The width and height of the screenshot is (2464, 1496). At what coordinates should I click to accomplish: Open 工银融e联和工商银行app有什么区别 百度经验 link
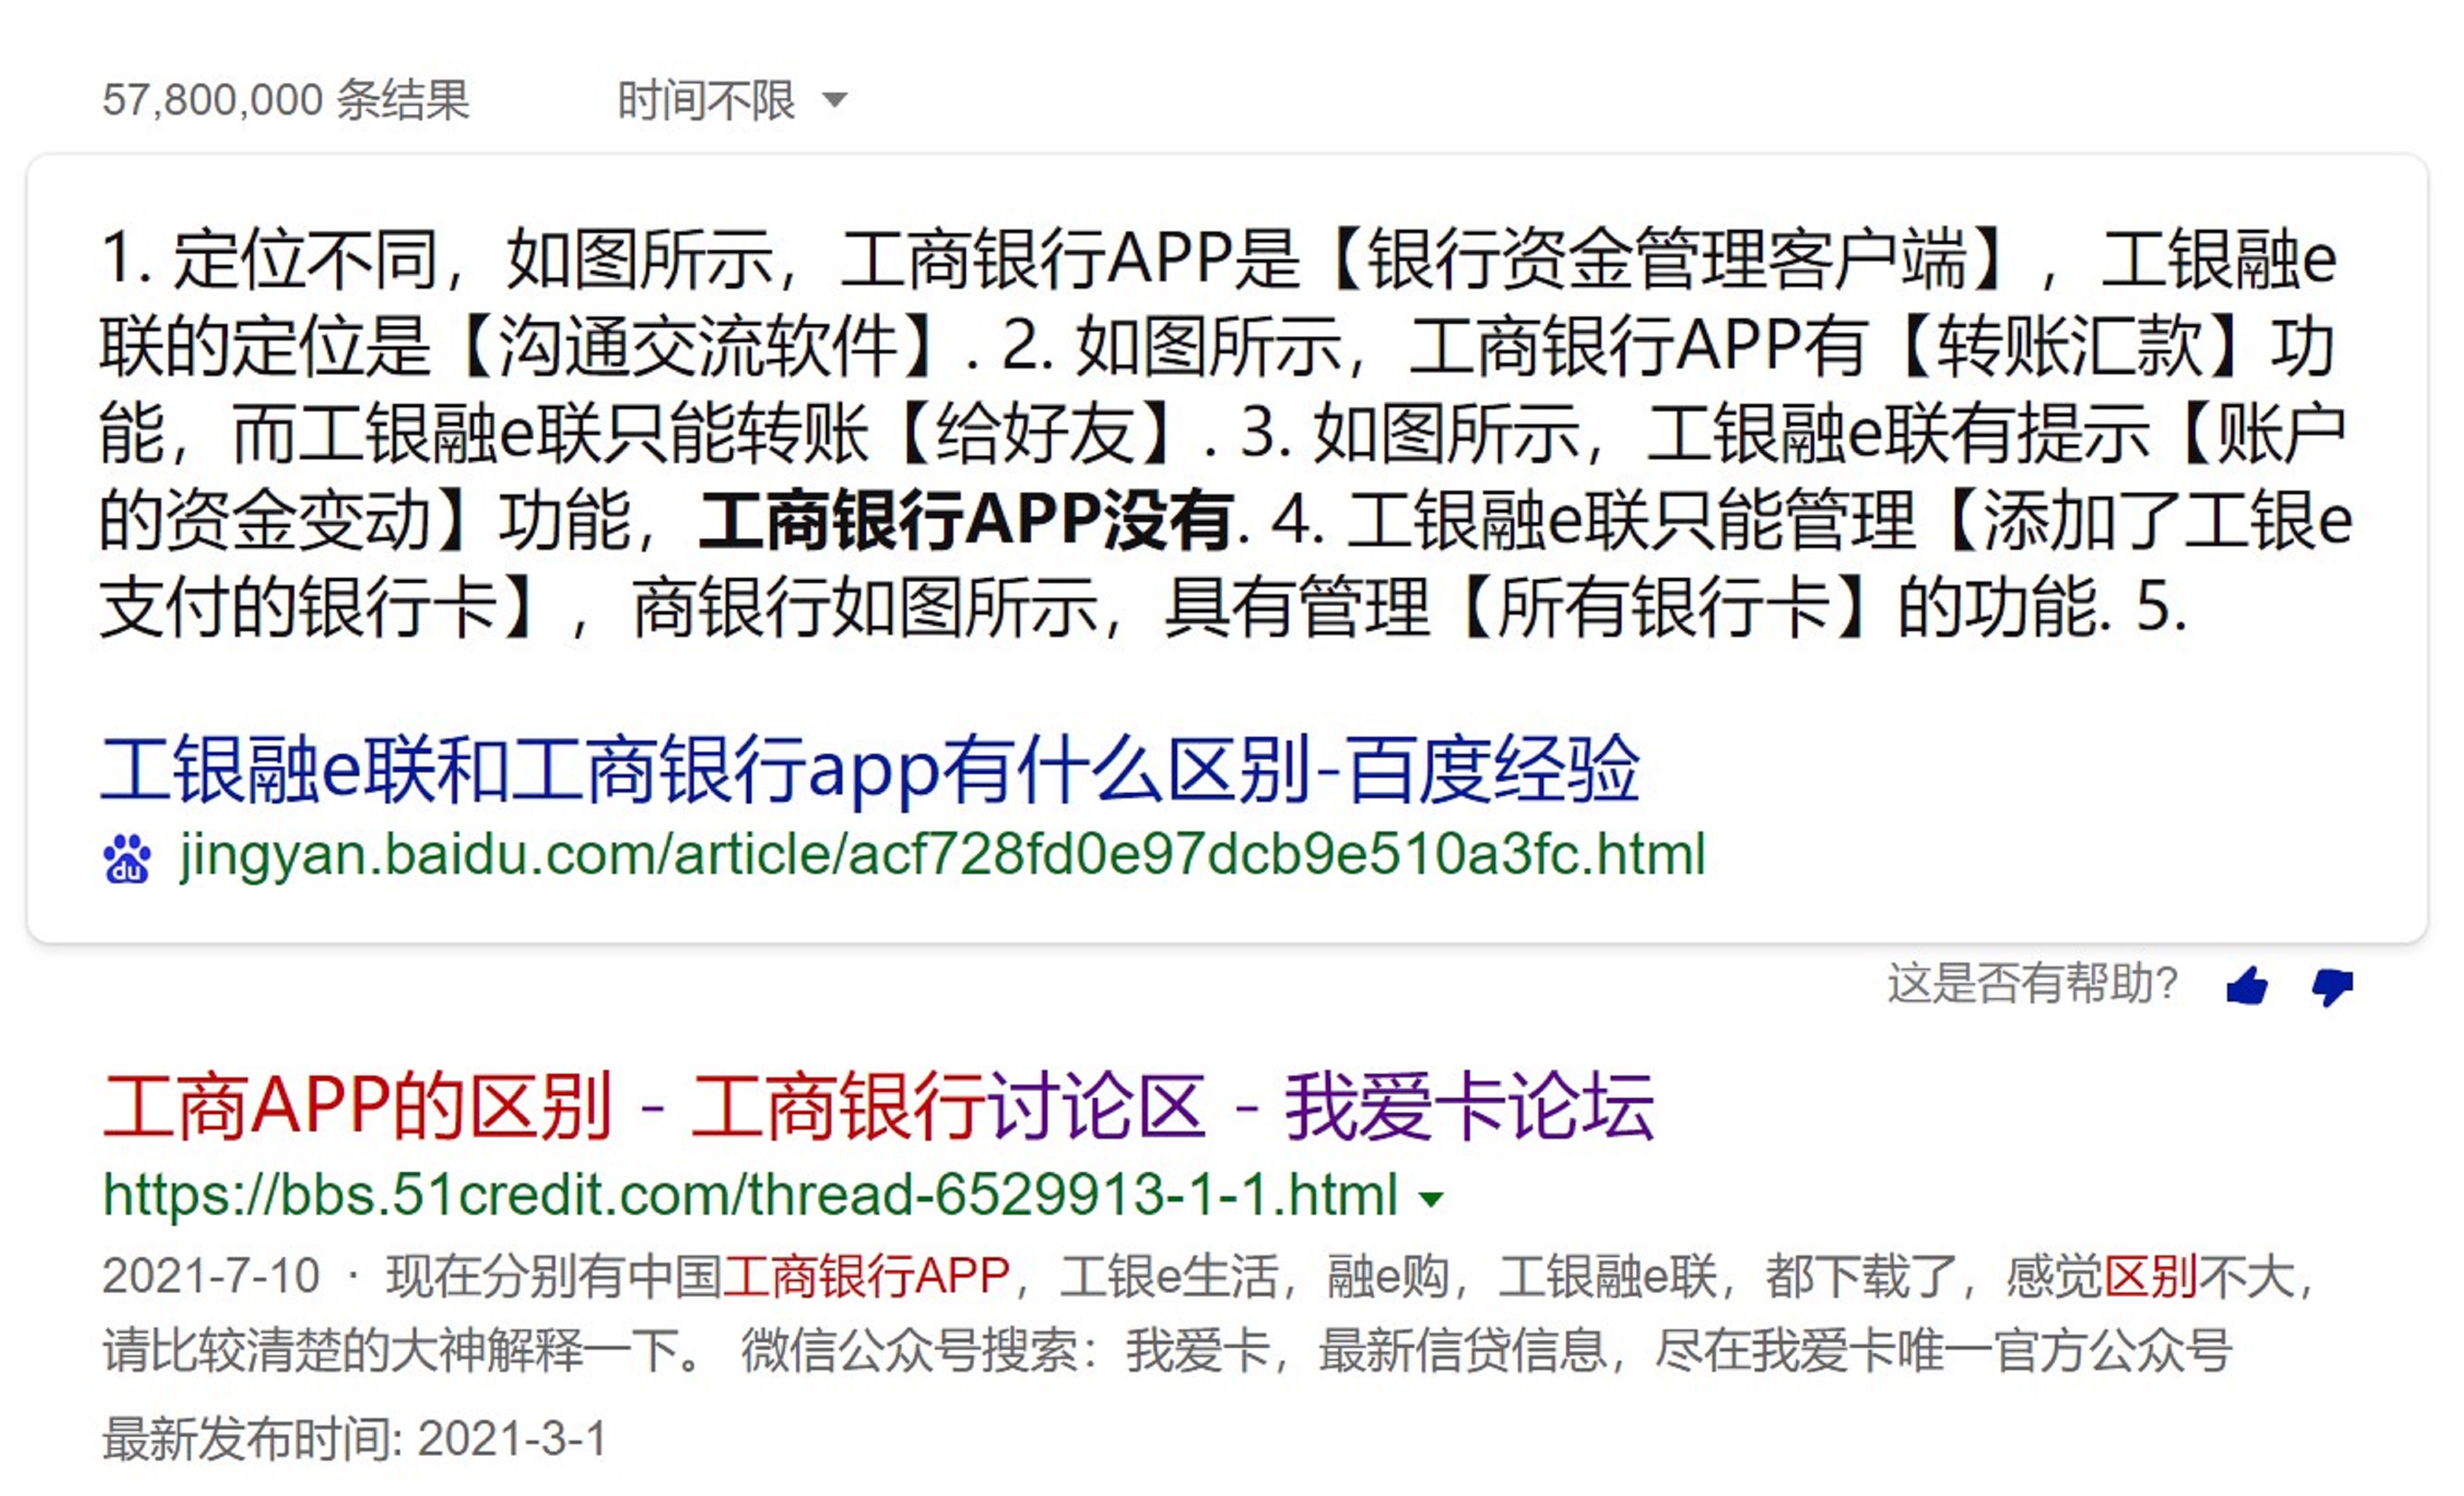pos(870,769)
